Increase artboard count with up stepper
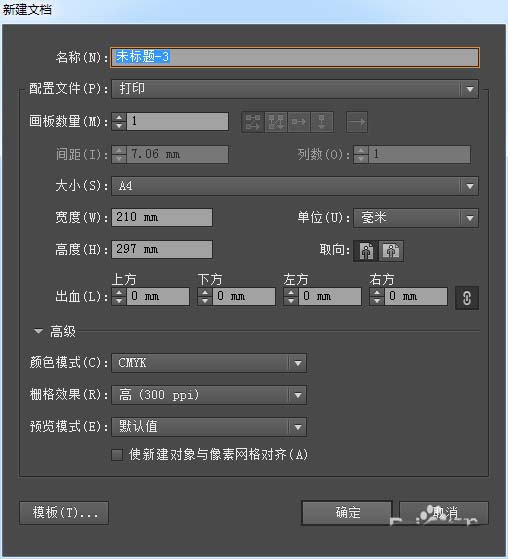This screenshot has height=559, width=508. 119,117
